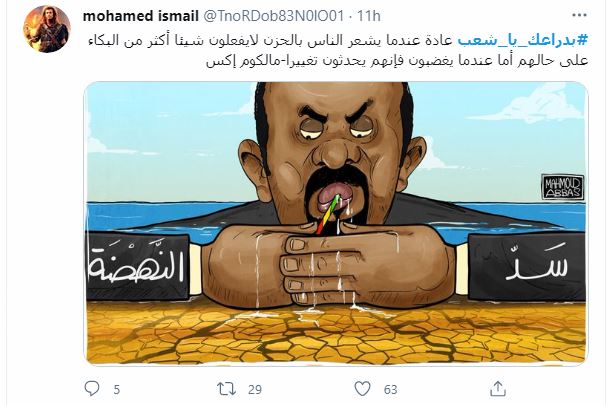The width and height of the screenshot is (610, 405).
Task: Click the سد label on the right sleeve
Action: pos(537,263)
